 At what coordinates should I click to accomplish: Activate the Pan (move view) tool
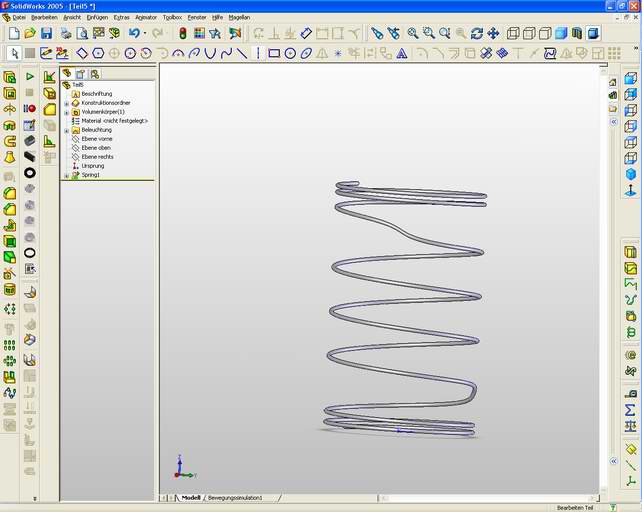point(493,33)
